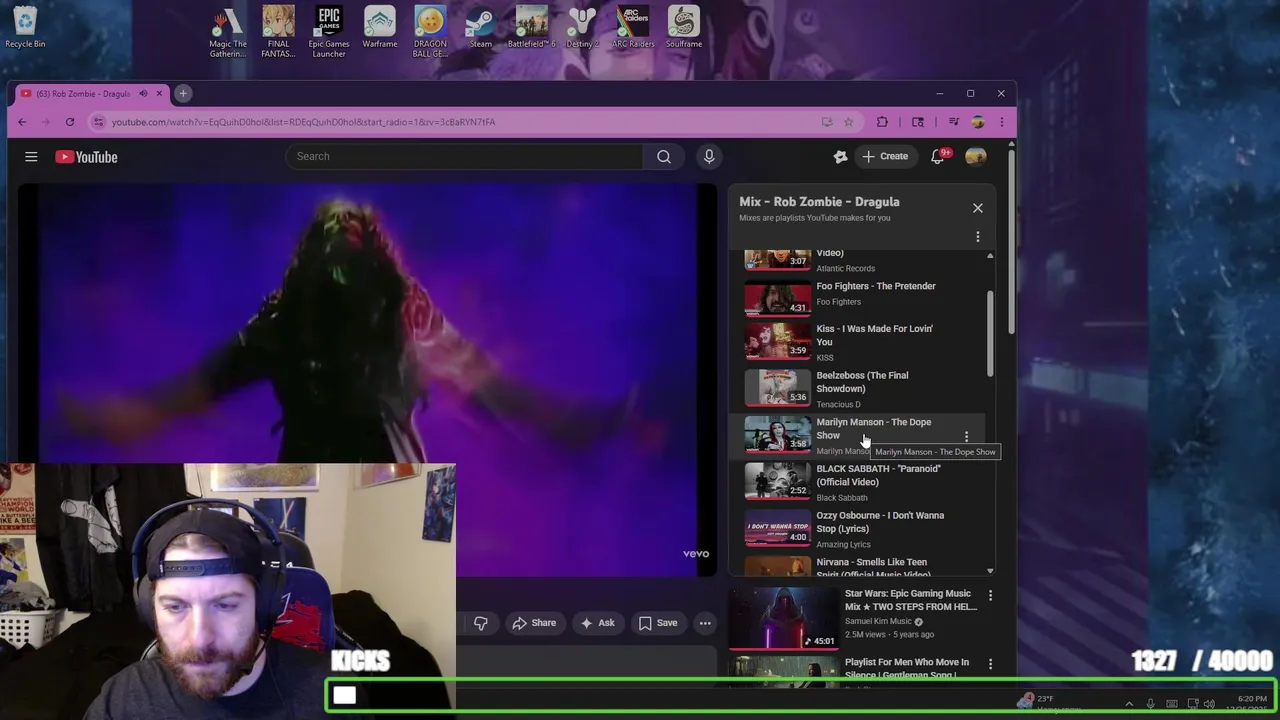
Task: Launch Battlefield 6 desktop shortcut
Action: click(x=531, y=28)
